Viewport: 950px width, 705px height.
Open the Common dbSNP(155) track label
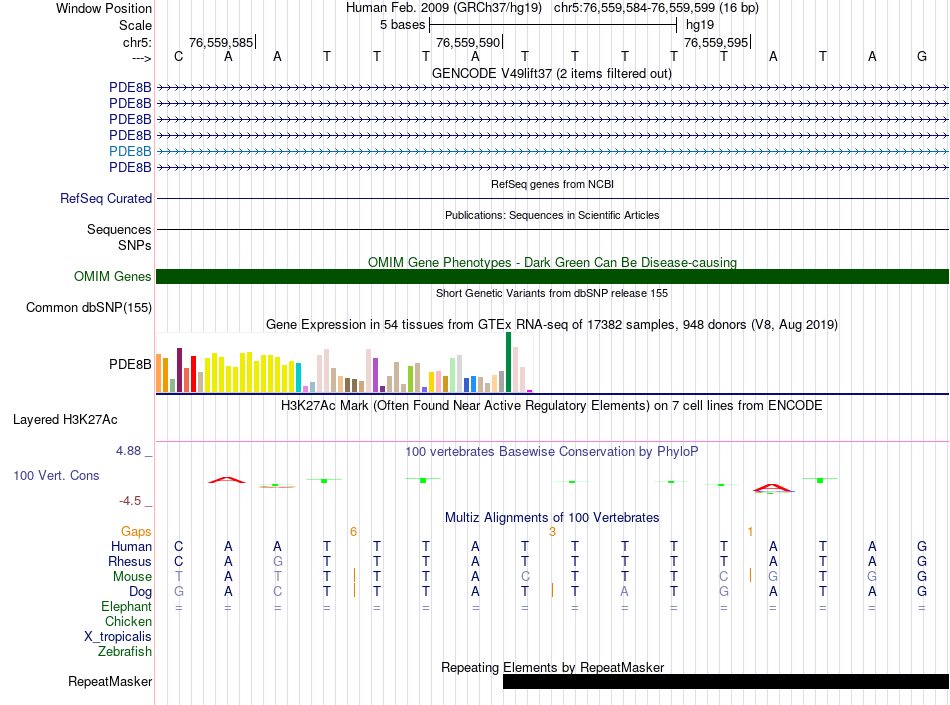88,308
